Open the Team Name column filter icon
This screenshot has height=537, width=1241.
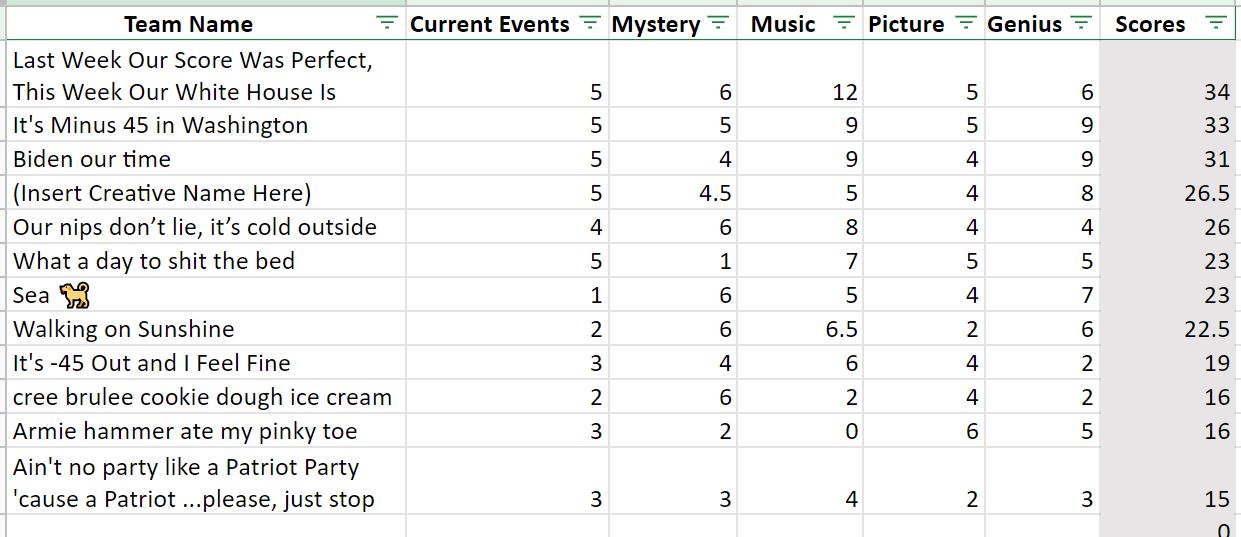(x=386, y=24)
